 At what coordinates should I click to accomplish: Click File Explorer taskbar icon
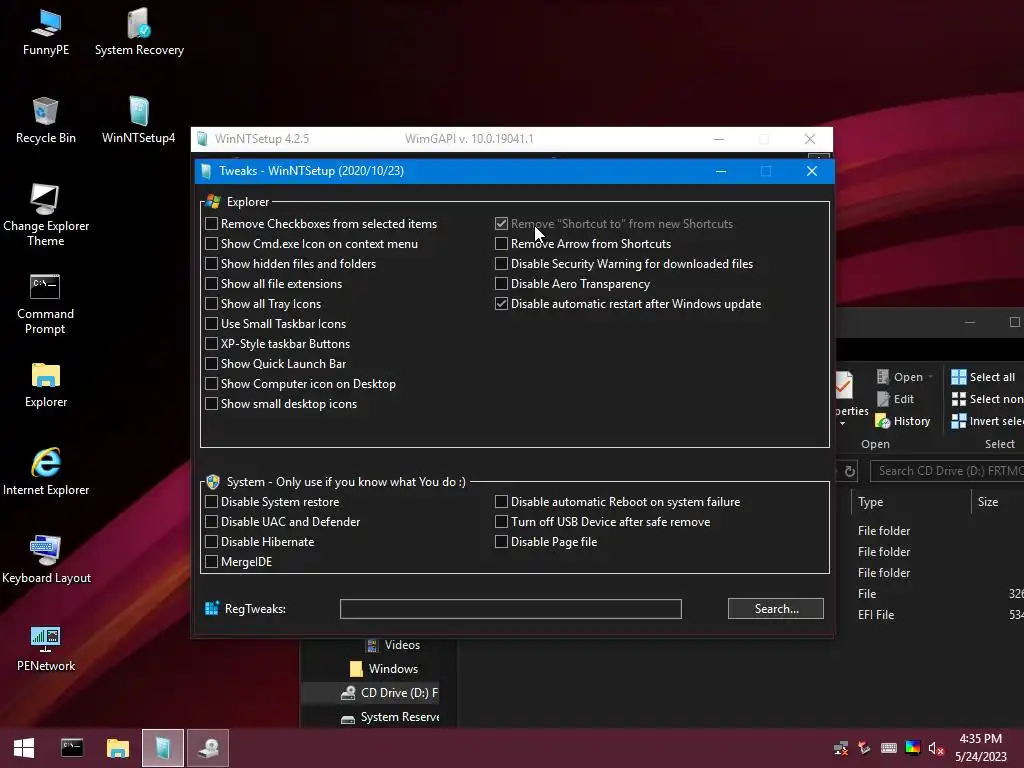[x=118, y=748]
